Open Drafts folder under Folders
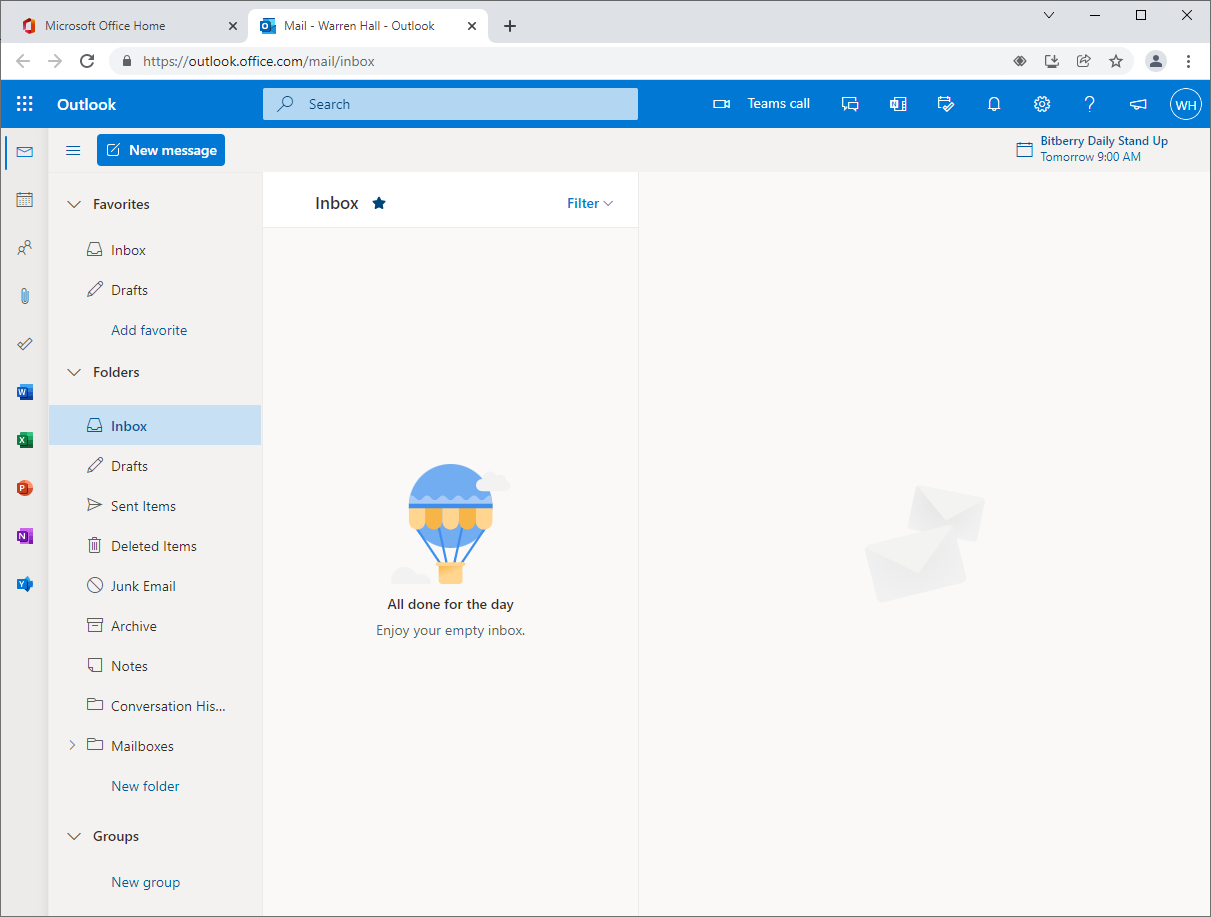Image resolution: width=1211 pixels, height=917 pixels. point(155,466)
